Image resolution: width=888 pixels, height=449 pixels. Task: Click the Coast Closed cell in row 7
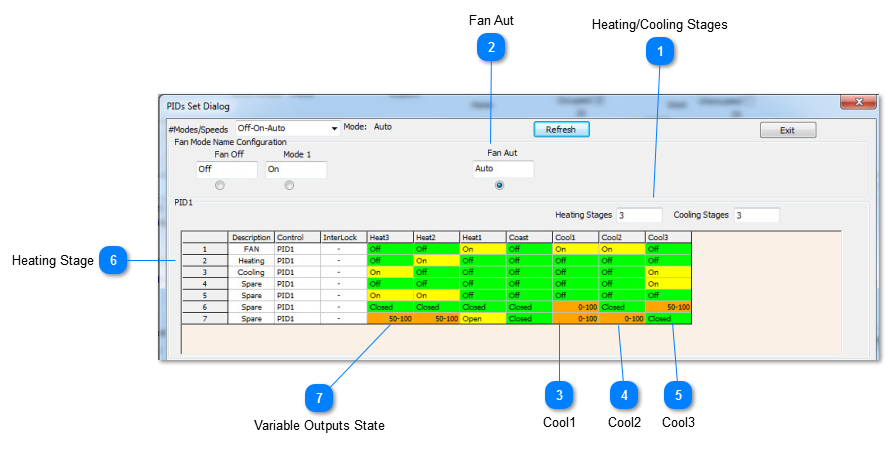530,319
